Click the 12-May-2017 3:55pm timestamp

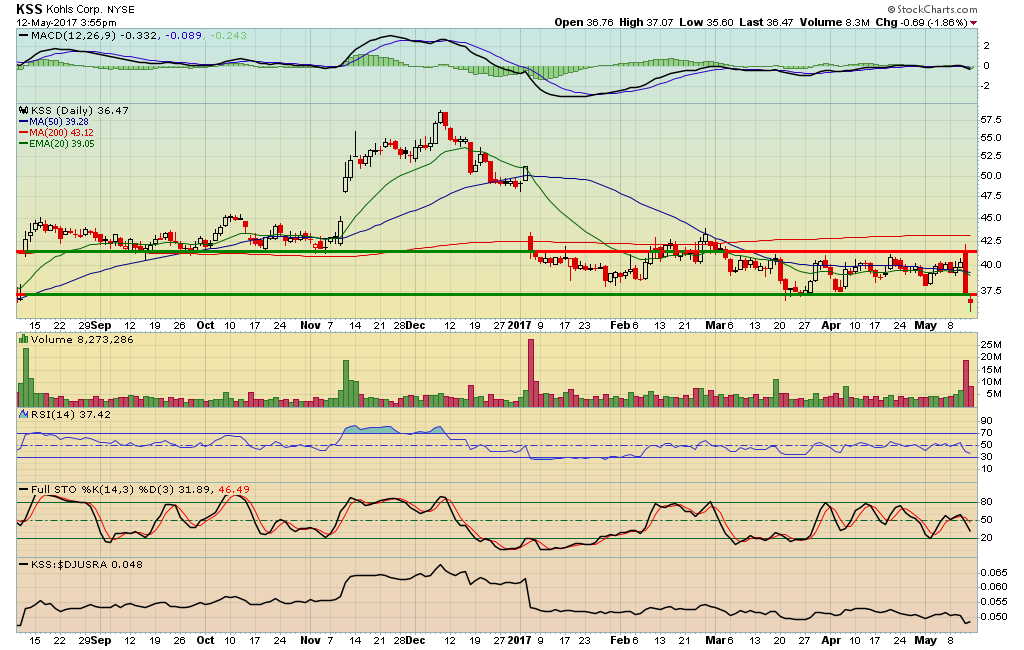(66, 22)
